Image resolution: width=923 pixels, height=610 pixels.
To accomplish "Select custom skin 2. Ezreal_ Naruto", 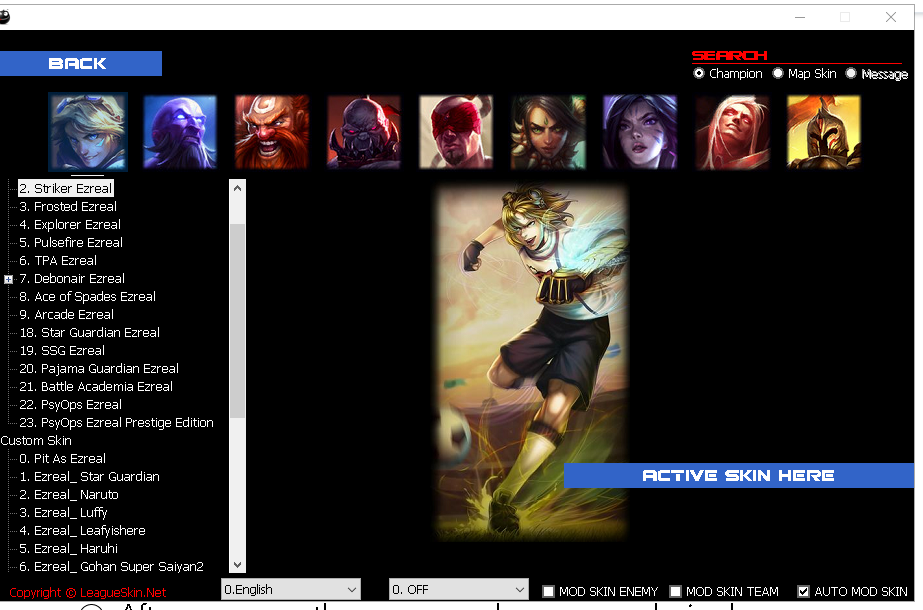I will pyautogui.click(x=68, y=495).
